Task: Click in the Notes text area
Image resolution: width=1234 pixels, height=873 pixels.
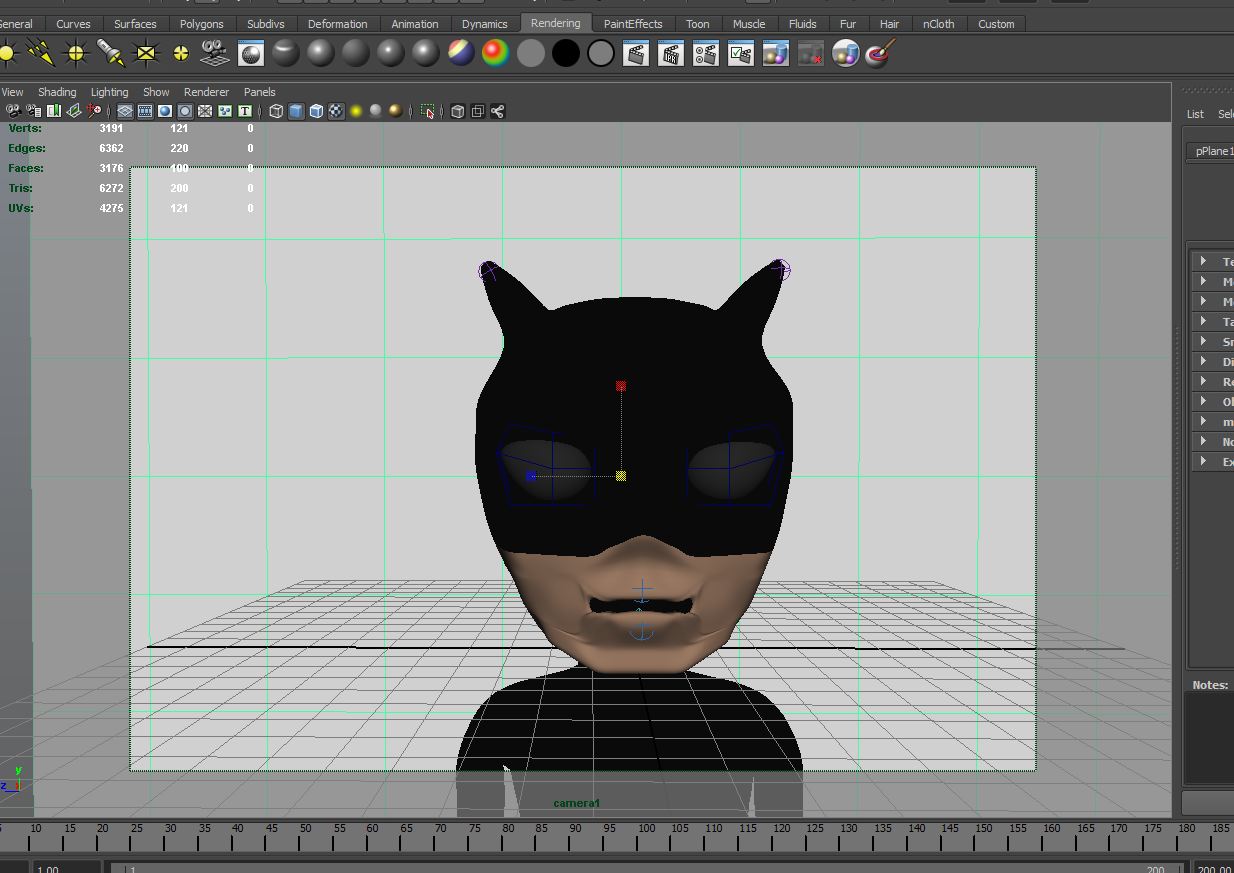Action: pyautogui.click(x=1209, y=738)
